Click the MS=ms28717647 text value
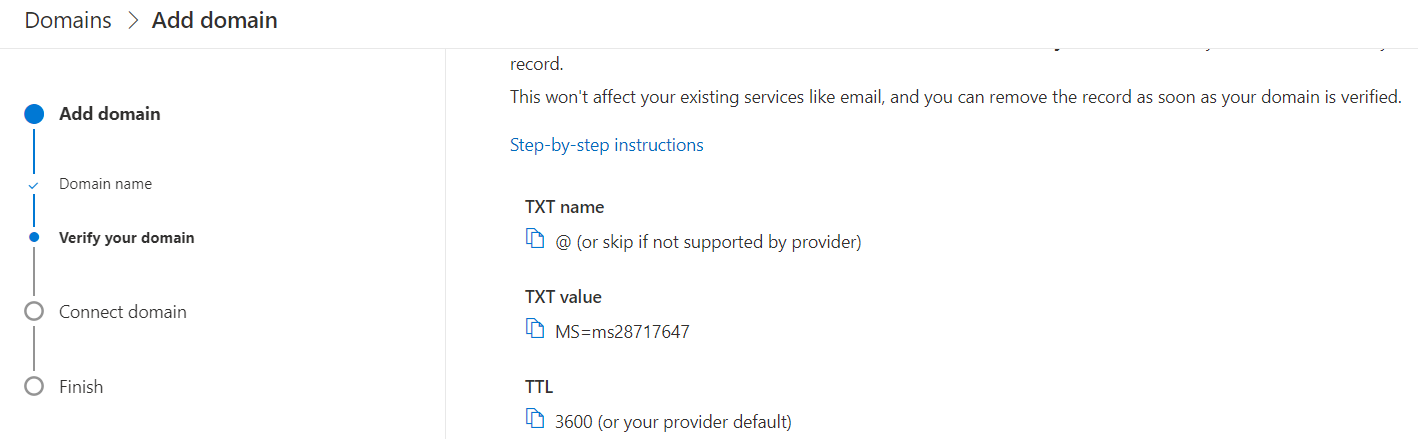The height and width of the screenshot is (439, 1418). [x=622, y=331]
